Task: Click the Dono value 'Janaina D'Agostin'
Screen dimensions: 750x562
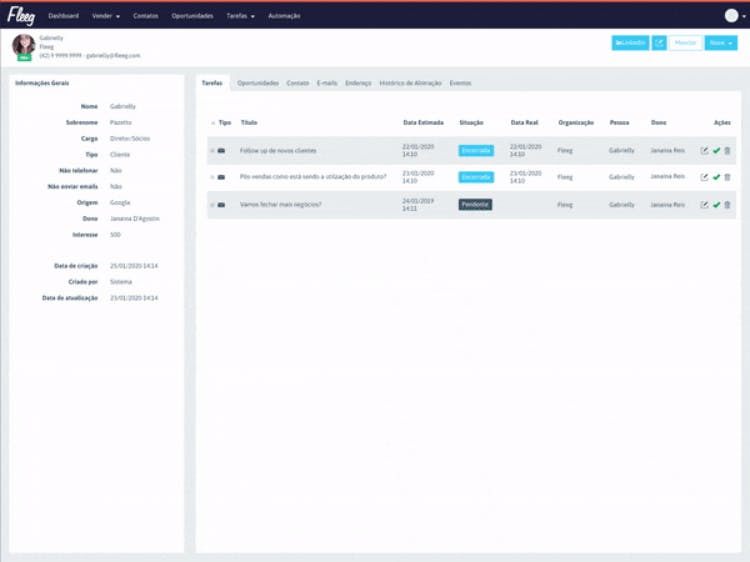Action: pyautogui.click(x=134, y=219)
